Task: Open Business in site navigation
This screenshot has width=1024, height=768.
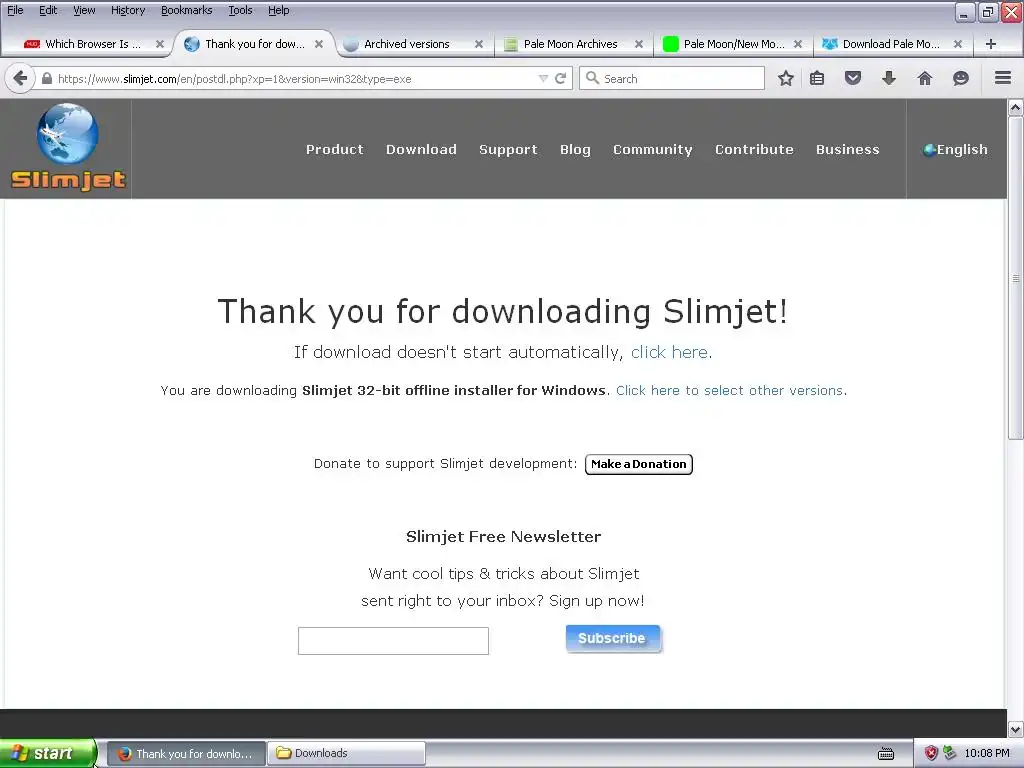Action: (x=848, y=150)
